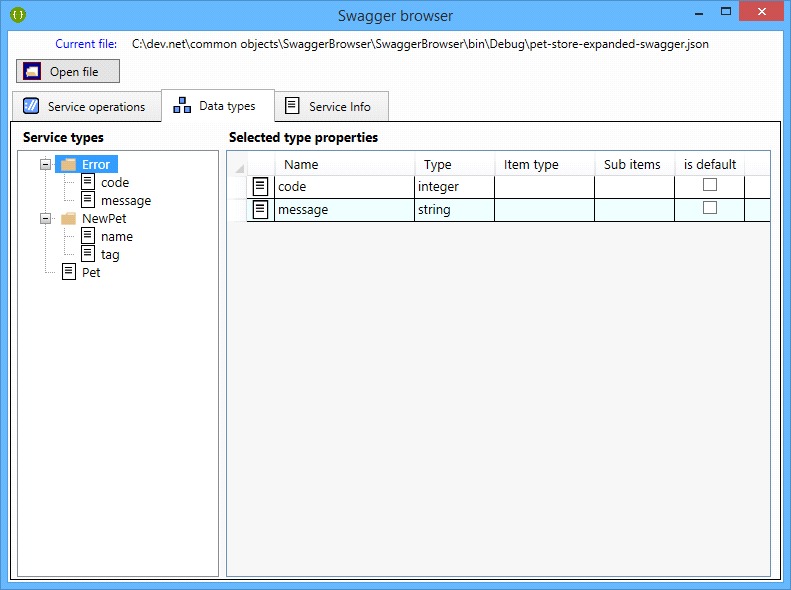Click the is default column header
The height and width of the screenshot is (590, 791).
pyautogui.click(x=710, y=164)
